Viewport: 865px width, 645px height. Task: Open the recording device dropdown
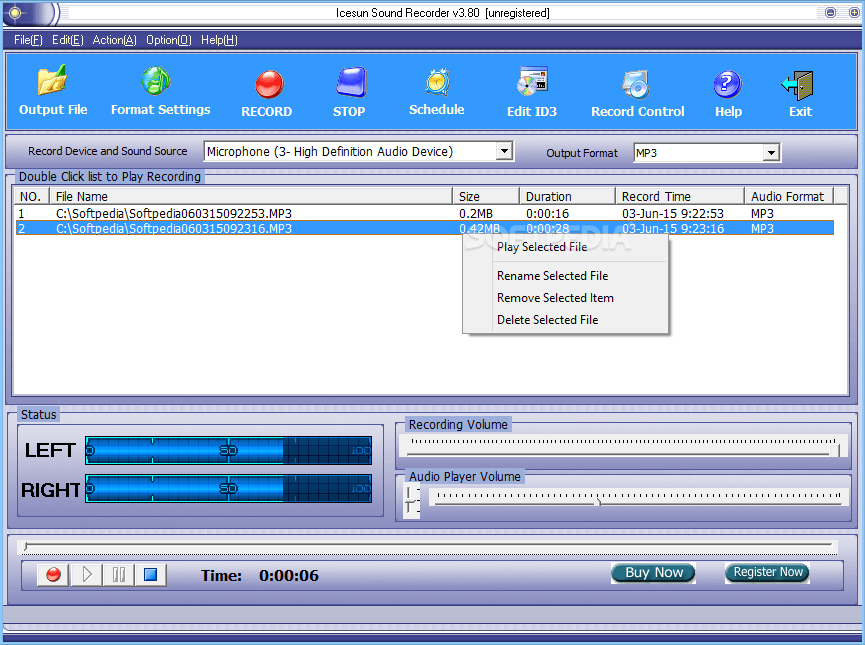point(505,151)
